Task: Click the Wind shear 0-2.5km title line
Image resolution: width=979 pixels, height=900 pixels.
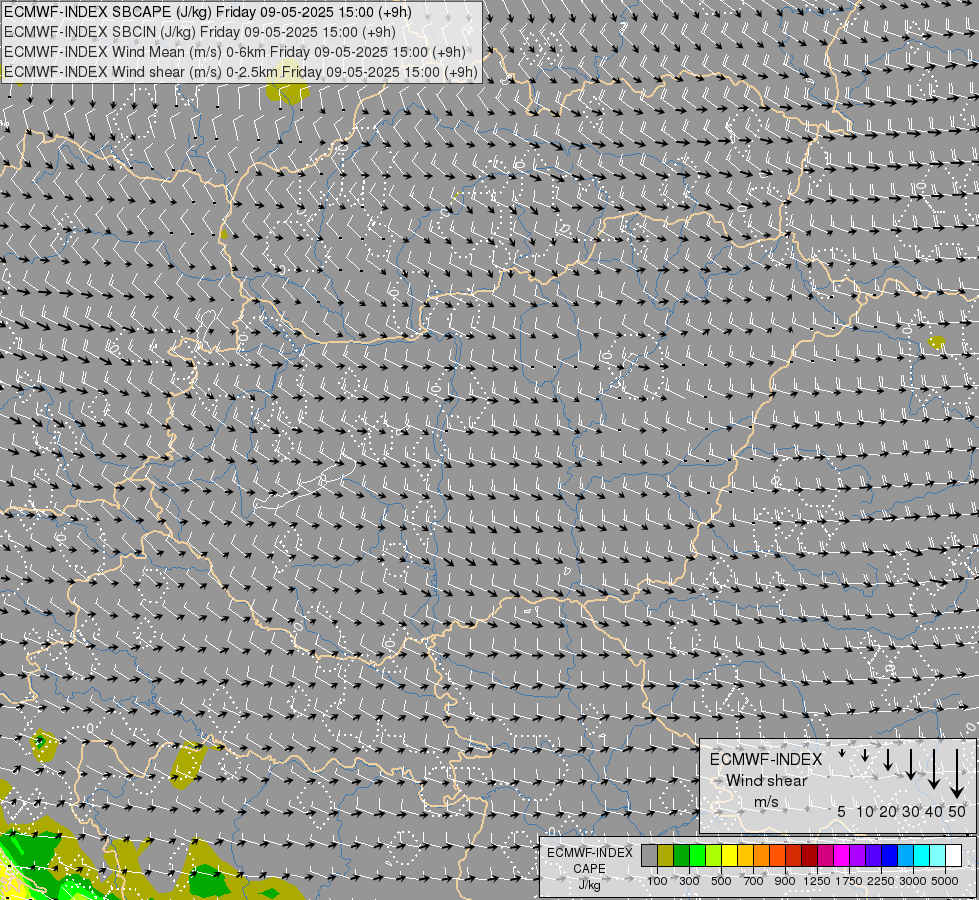Action: (x=240, y=72)
